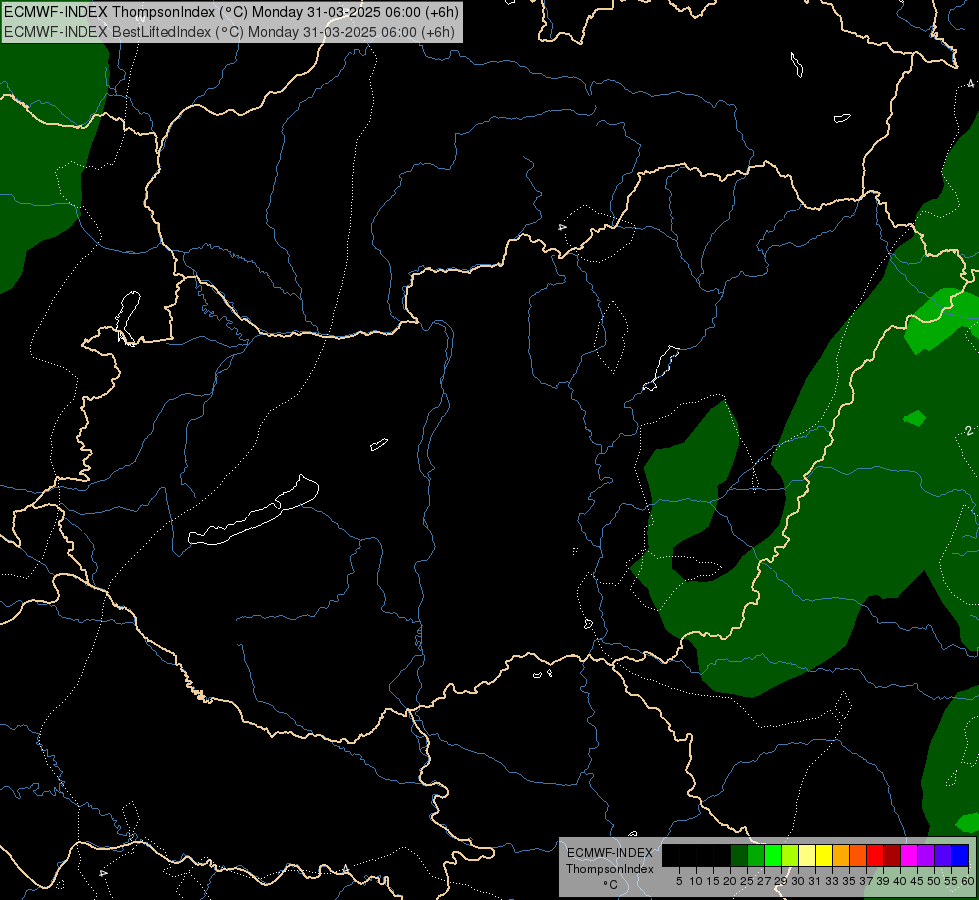979x900 pixels.
Task: Select the blue legend swatch (55-60)
Action: pos(960,856)
